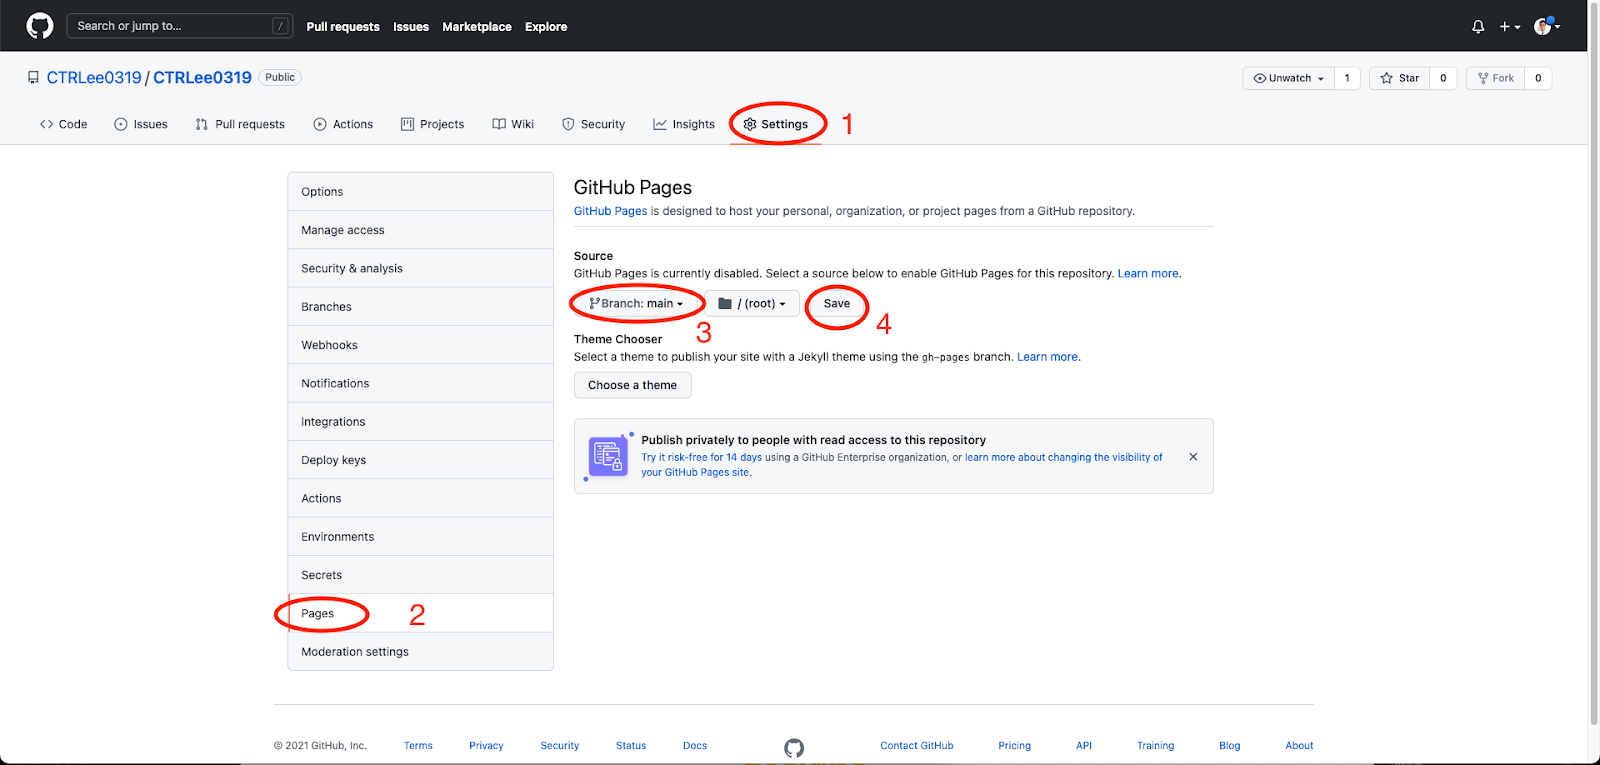
Task: Open the Training footer link
Action: (1155, 745)
